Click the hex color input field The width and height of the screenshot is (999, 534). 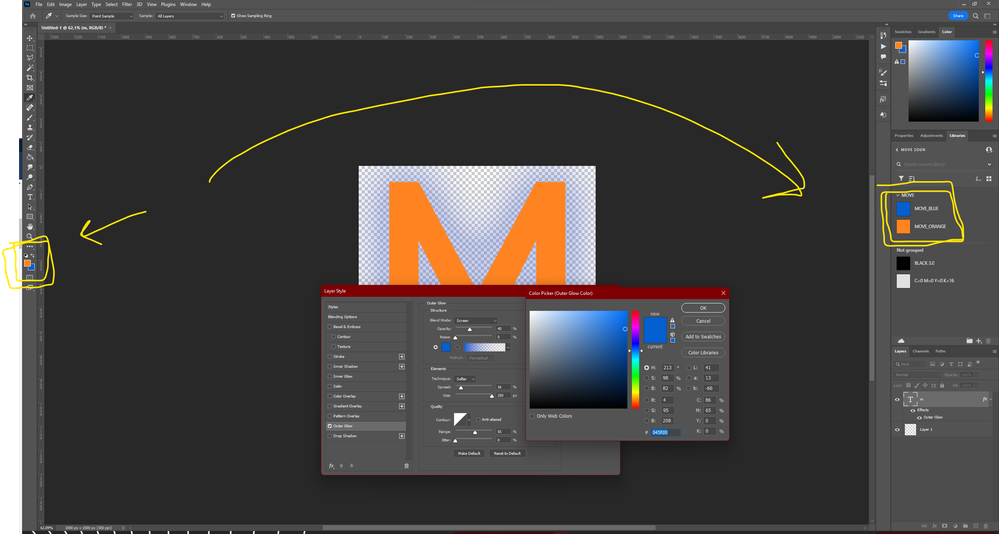point(665,432)
